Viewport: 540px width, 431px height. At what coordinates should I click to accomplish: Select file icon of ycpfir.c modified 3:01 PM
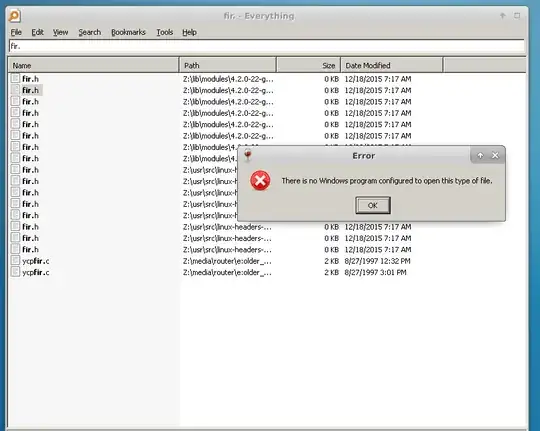(x=15, y=272)
